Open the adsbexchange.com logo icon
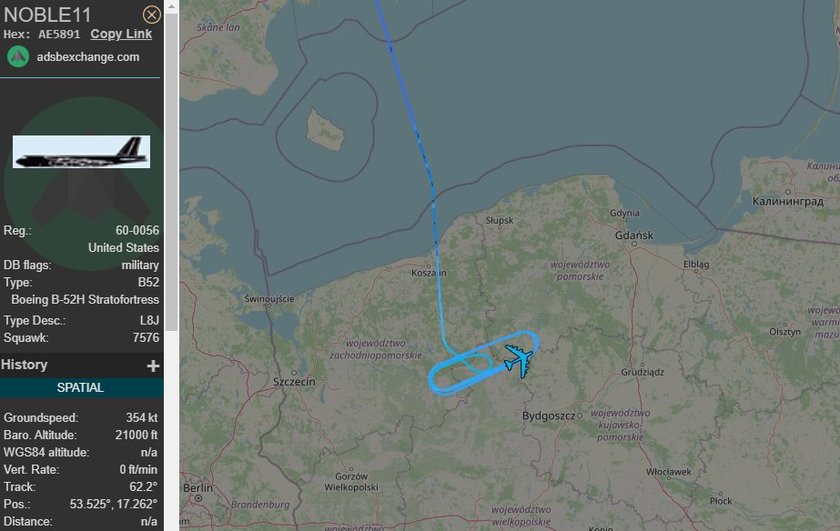Screen dimensions: 840x531 18,57
